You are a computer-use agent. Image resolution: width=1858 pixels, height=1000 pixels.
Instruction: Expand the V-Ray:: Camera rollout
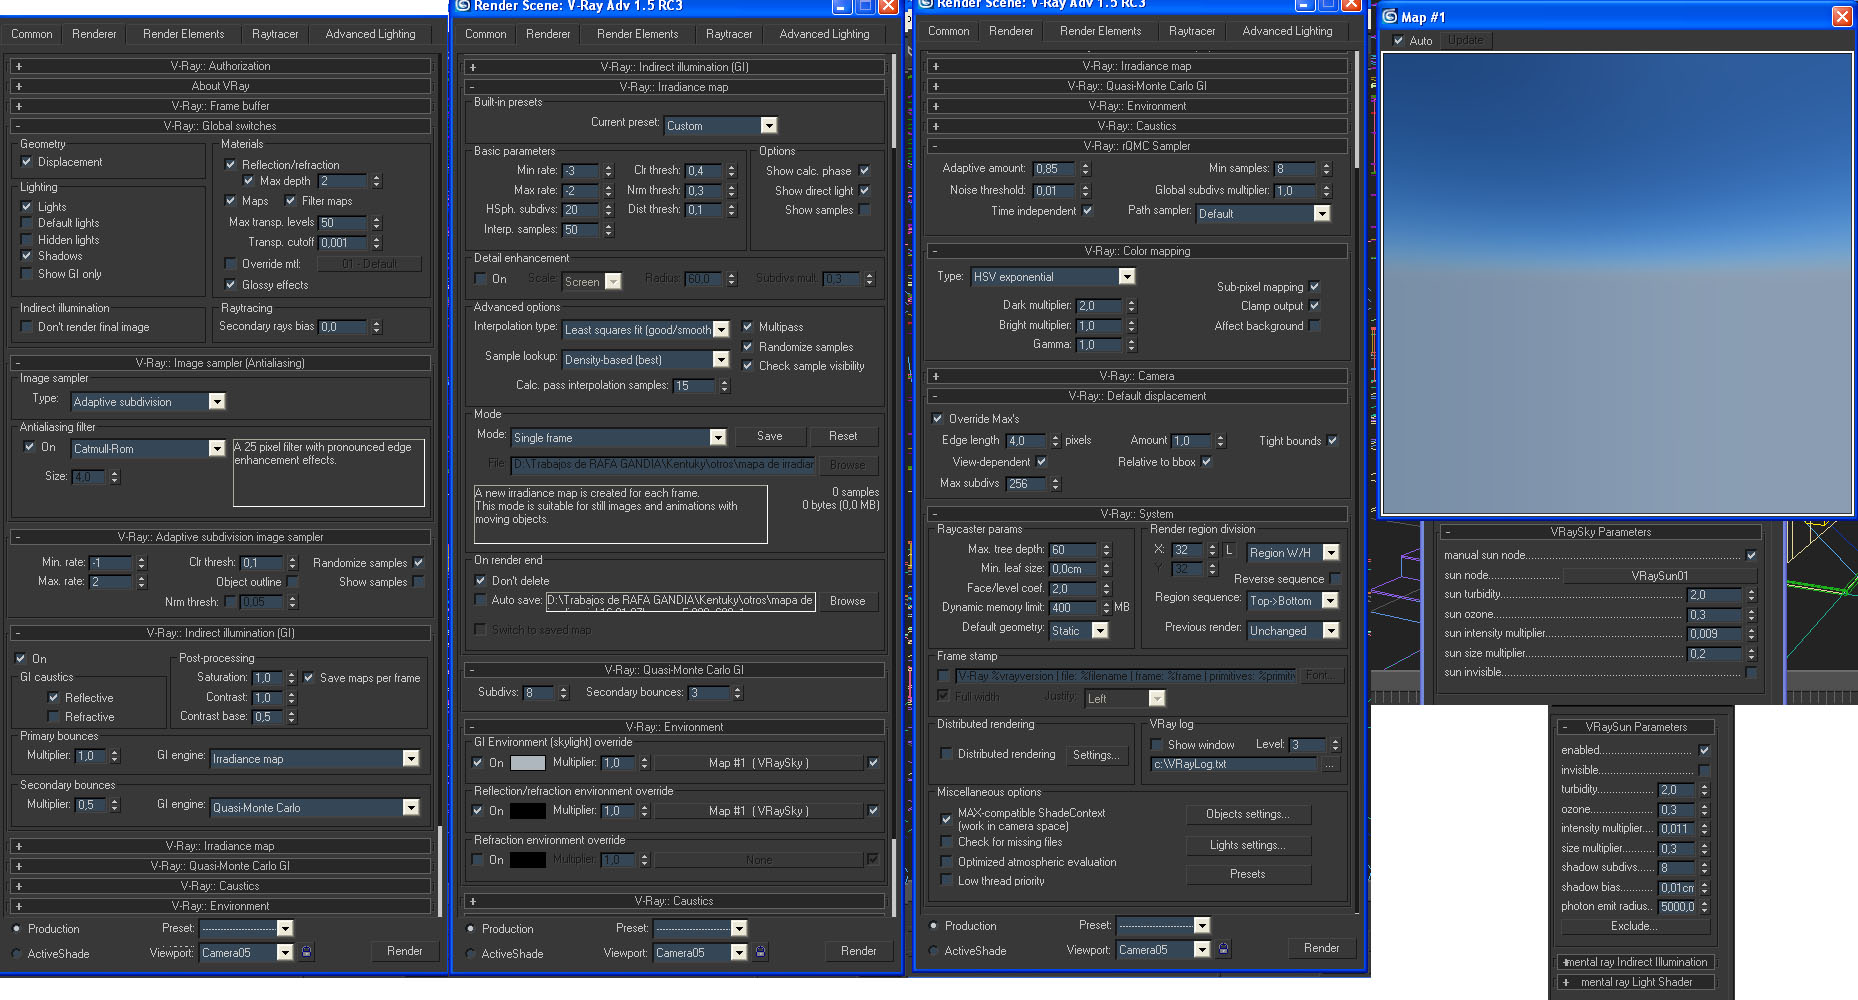[1136, 376]
